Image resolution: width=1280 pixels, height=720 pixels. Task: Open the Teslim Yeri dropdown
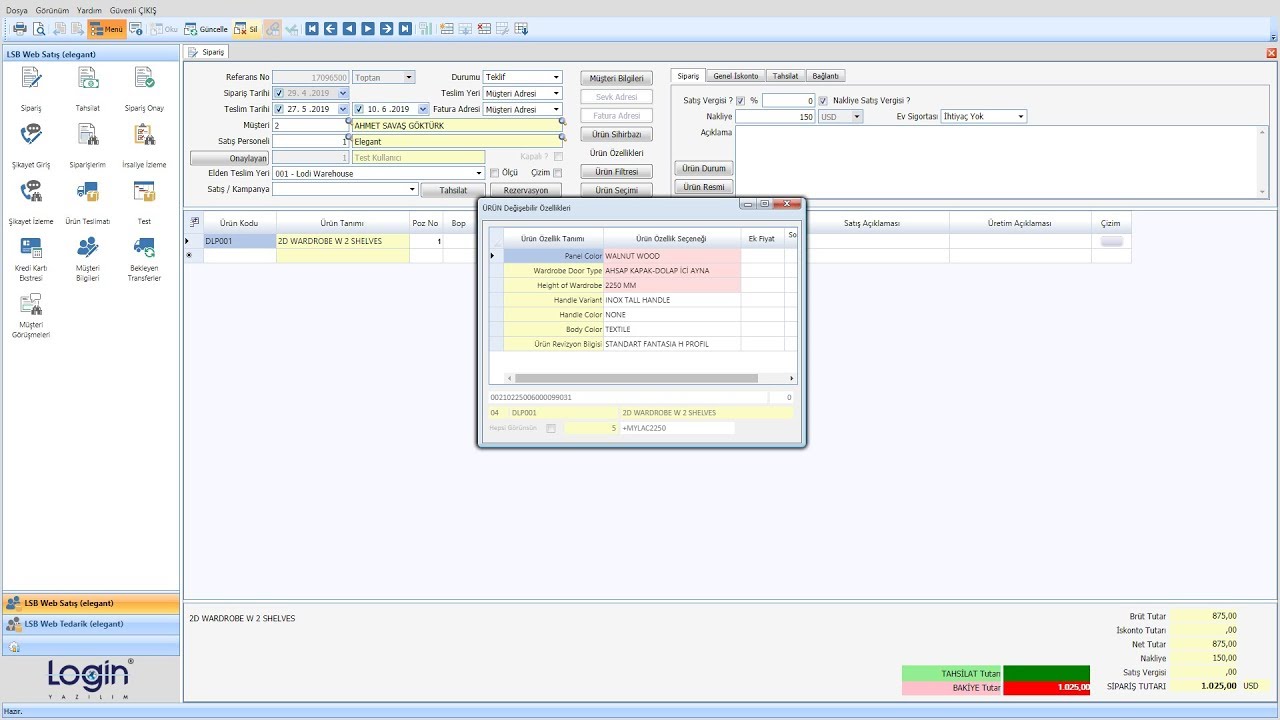(556, 93)
